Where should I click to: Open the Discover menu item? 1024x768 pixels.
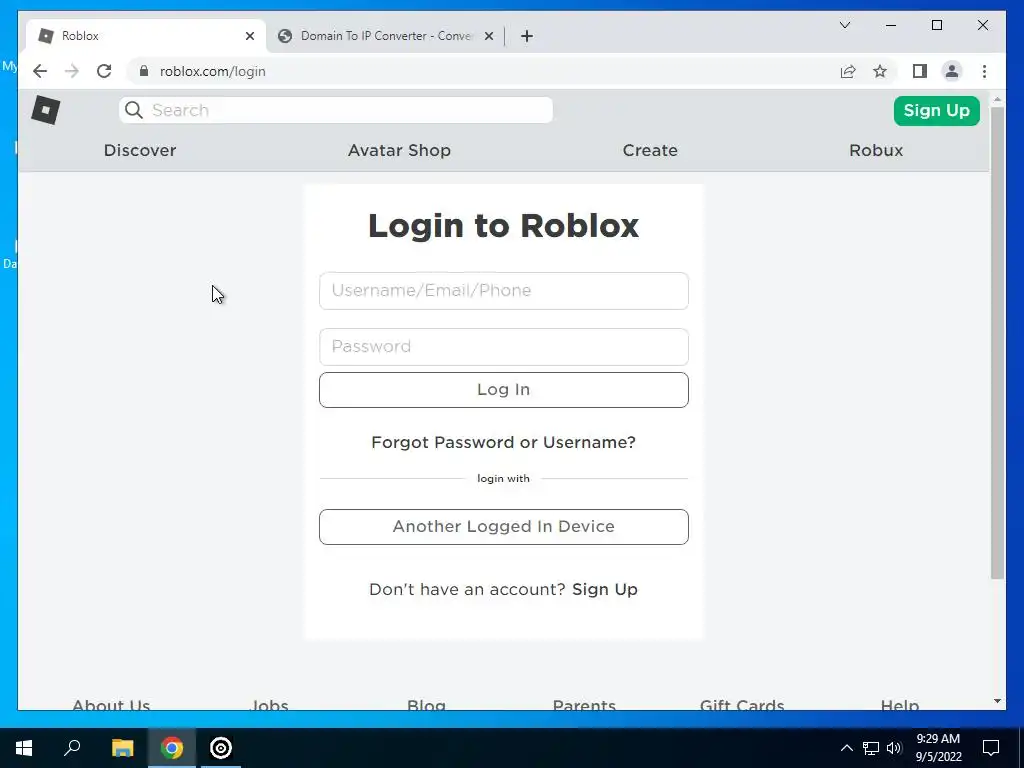[x=140, y=150]
